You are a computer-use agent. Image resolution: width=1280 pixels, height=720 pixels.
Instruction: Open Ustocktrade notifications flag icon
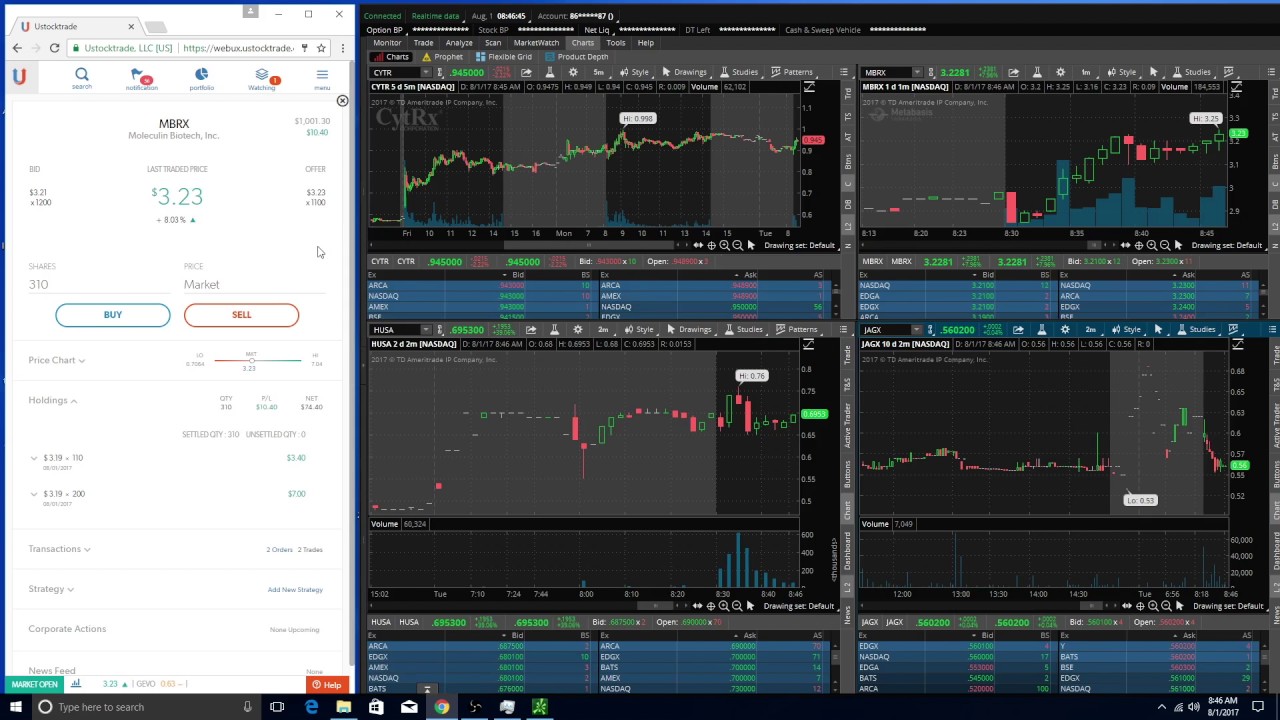[x=141, y=78]
